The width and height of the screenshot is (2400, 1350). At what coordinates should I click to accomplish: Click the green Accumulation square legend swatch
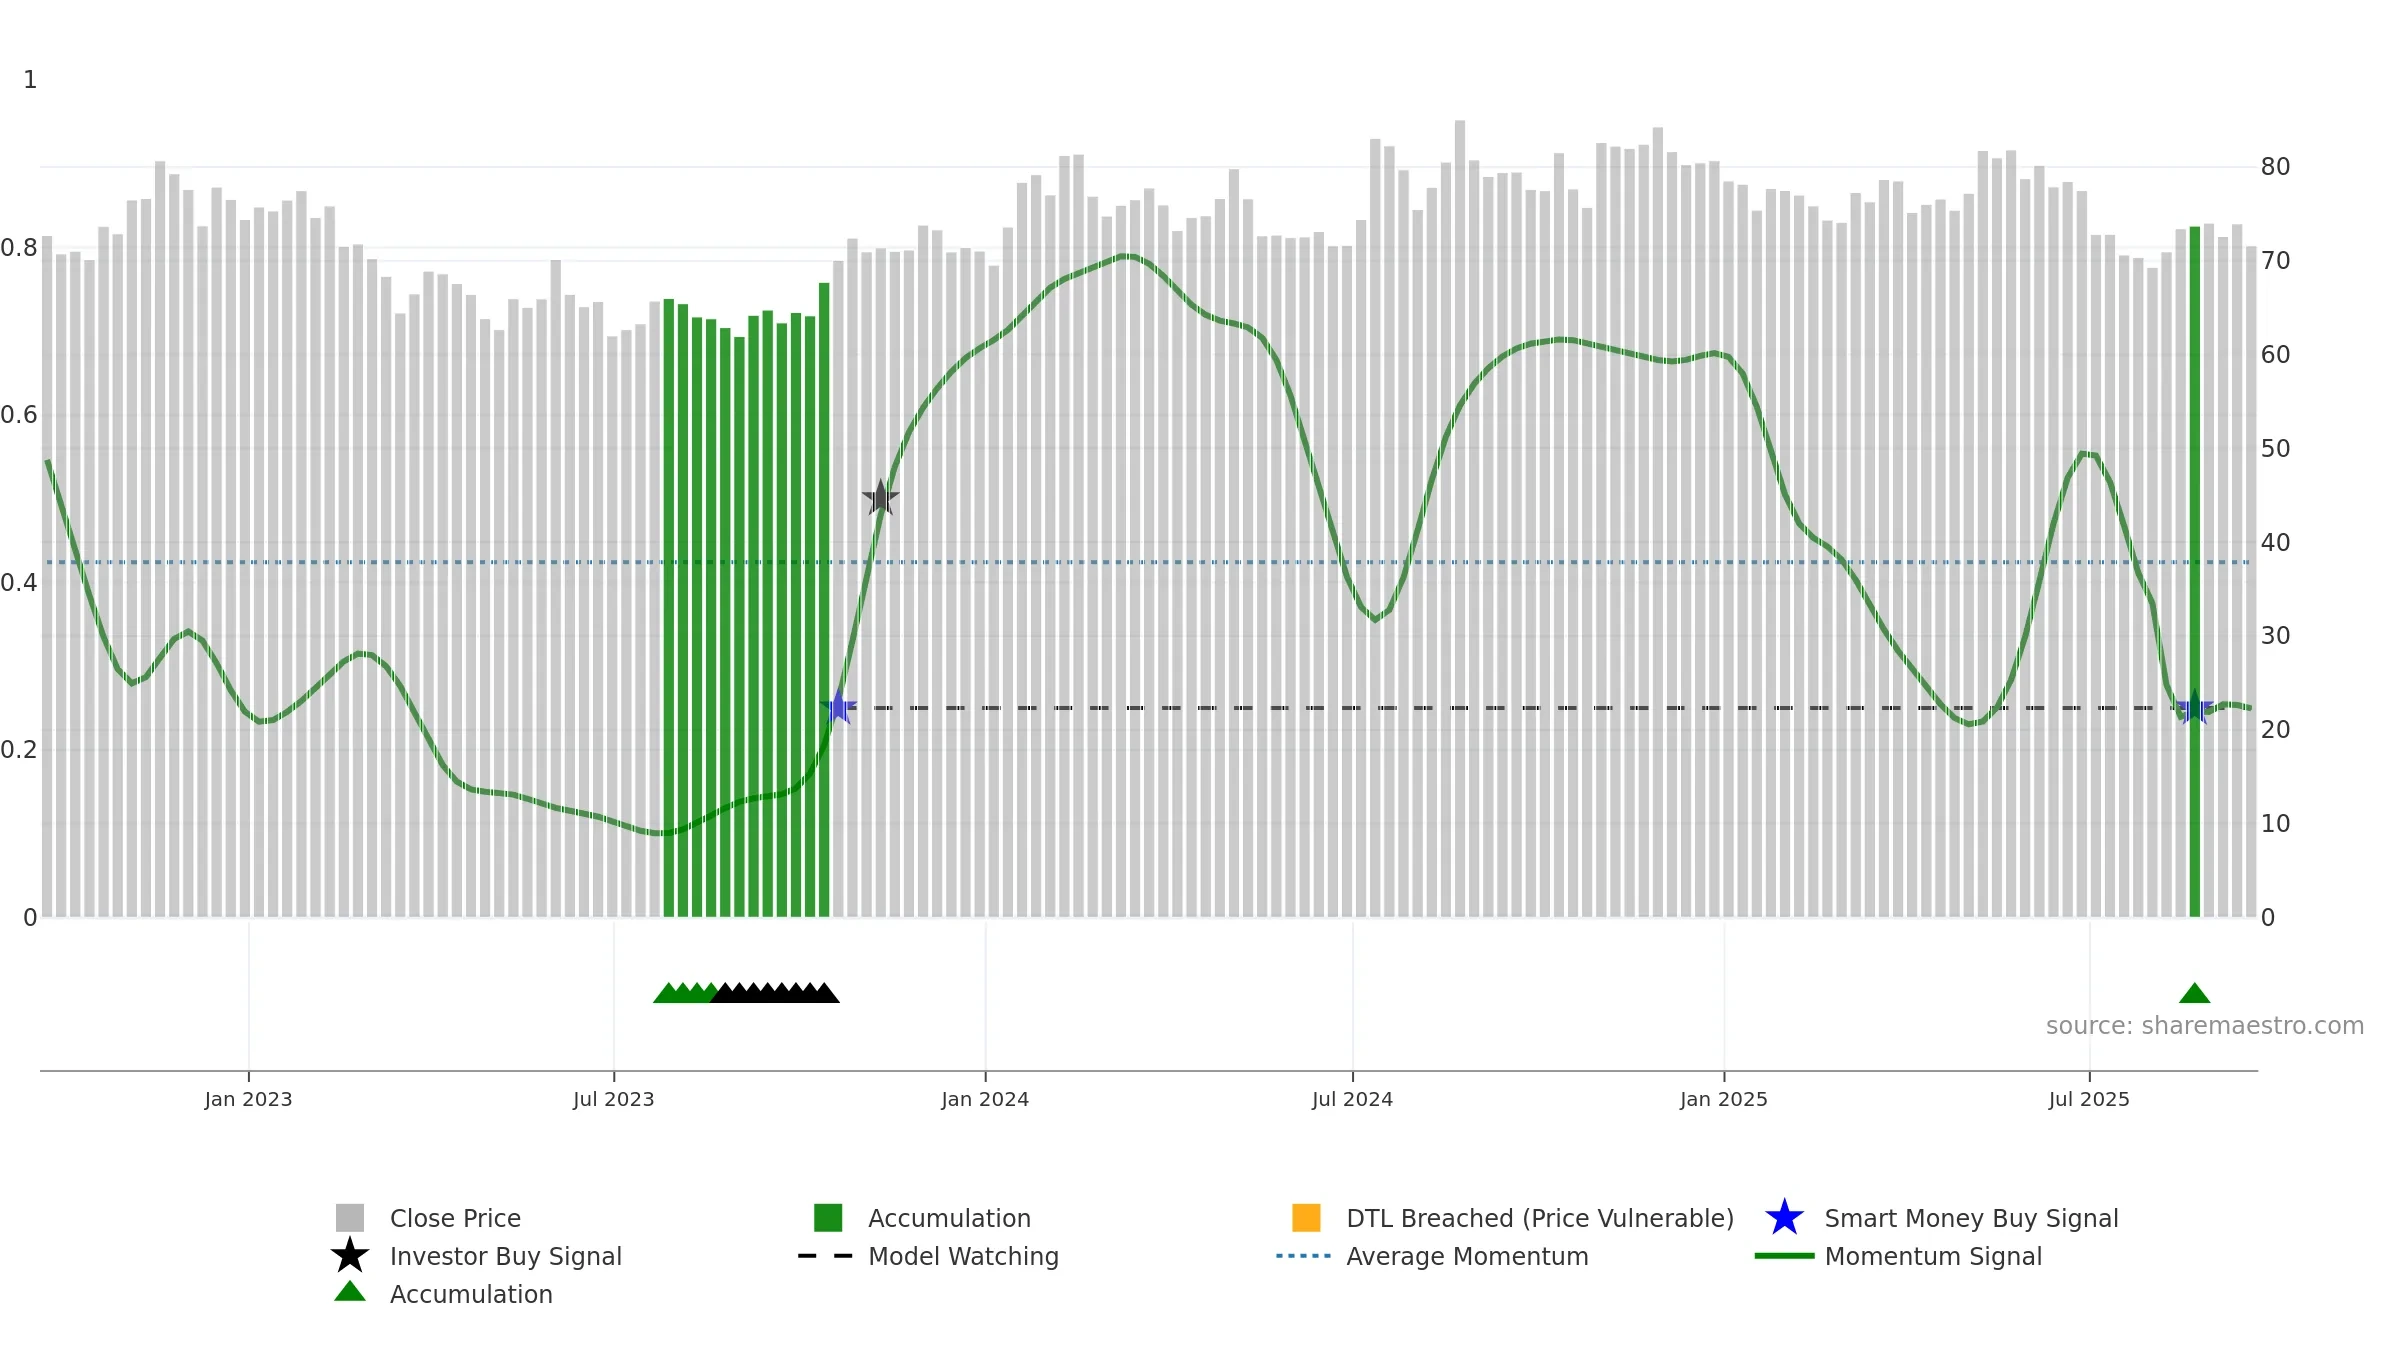point(828,1218)
